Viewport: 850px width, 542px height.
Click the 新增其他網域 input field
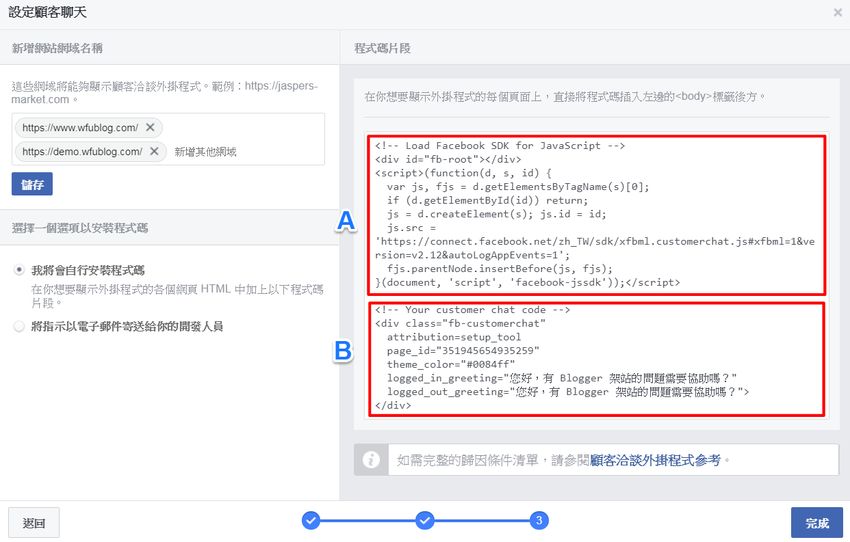click(205, 152)
